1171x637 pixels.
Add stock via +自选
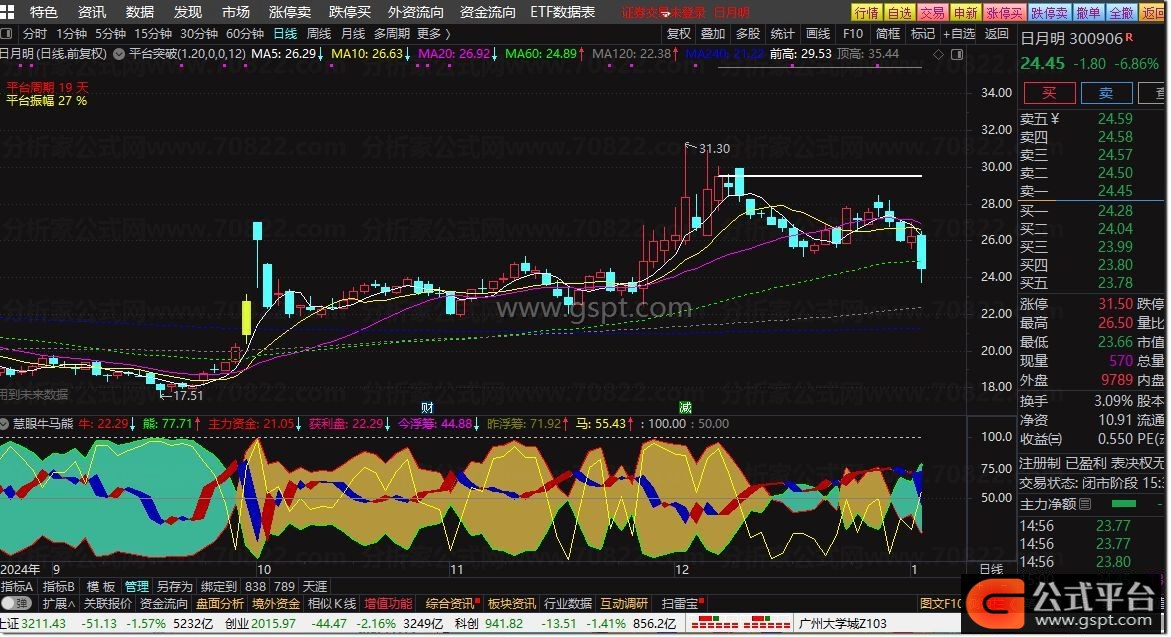pos(959,34)
